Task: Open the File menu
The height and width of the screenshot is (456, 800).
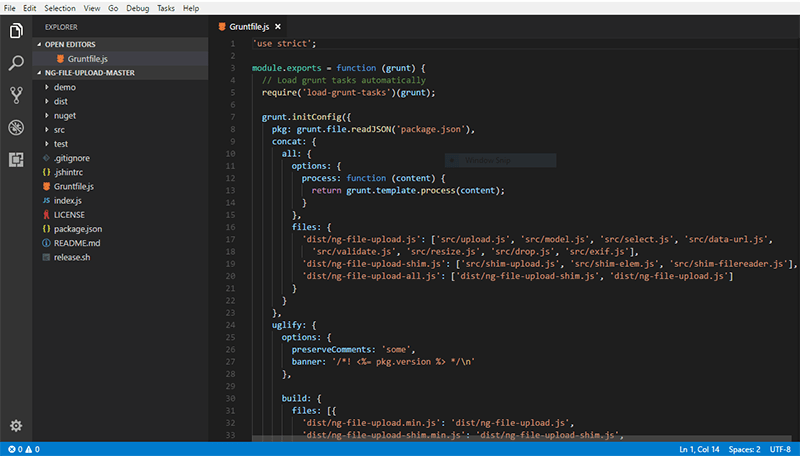Action: (x=10, y=8)
